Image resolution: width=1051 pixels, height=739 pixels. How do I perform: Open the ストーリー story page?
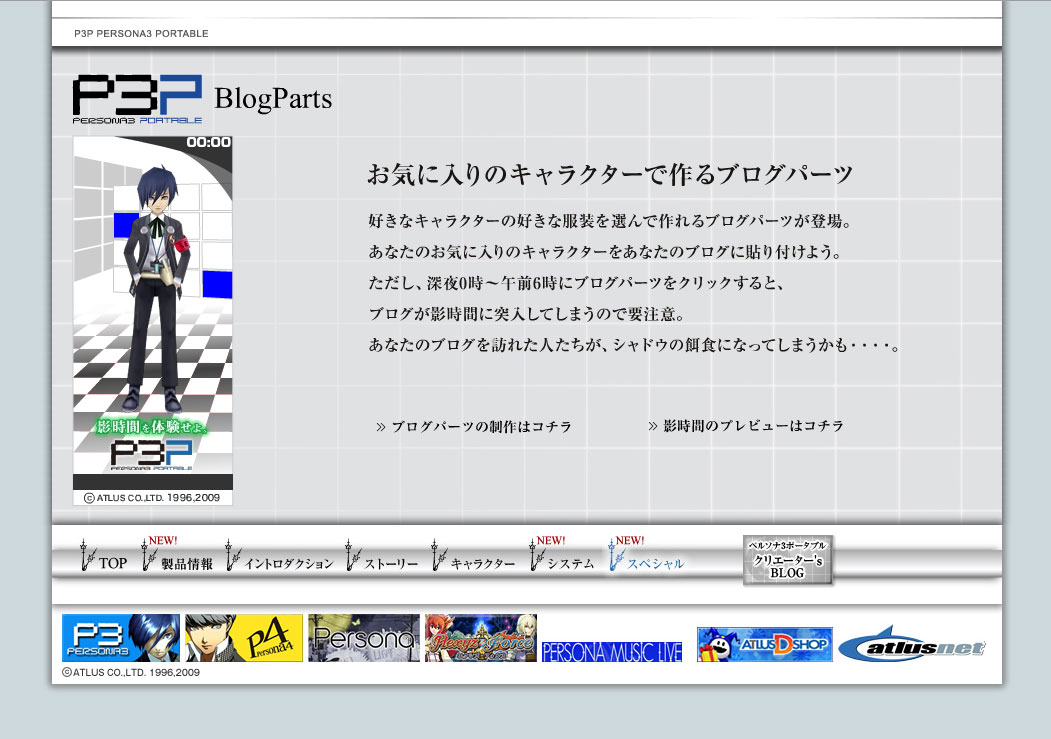[391, 564]
